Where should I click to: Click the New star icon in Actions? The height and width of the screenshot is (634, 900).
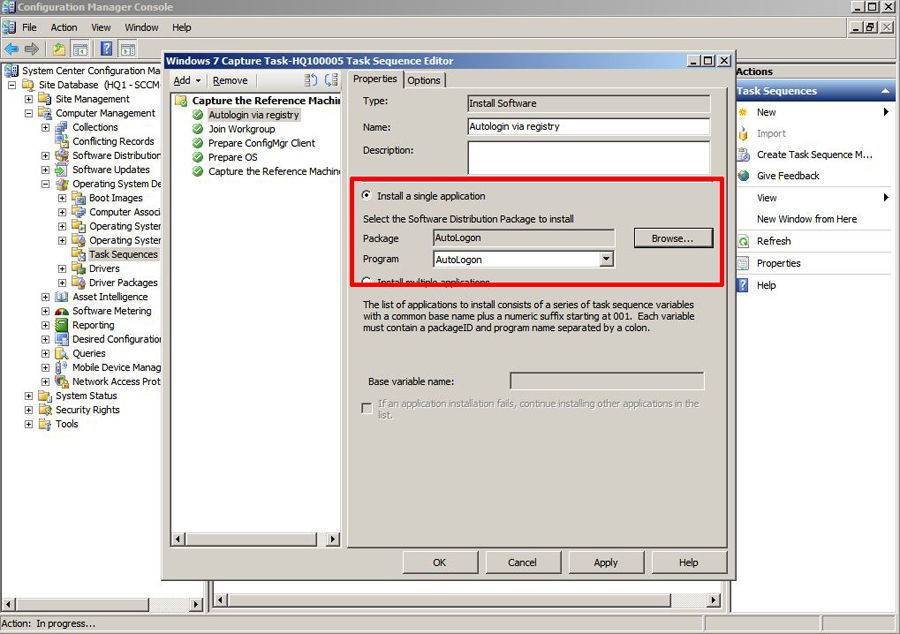click(x=743, y=112)
